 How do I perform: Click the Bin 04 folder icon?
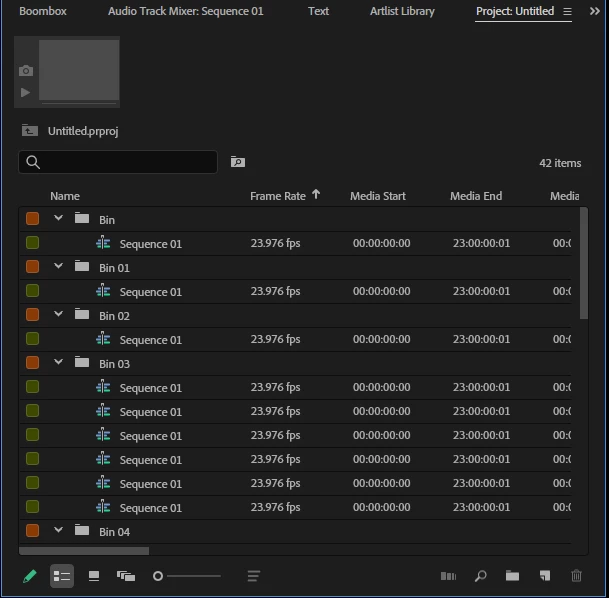point(82,530)
